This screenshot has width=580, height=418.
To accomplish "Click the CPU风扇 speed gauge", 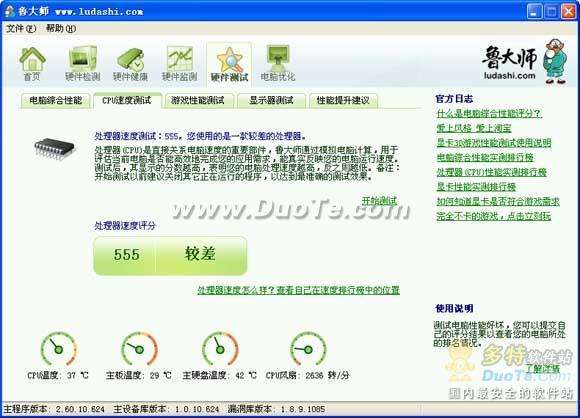I will 308,349.
